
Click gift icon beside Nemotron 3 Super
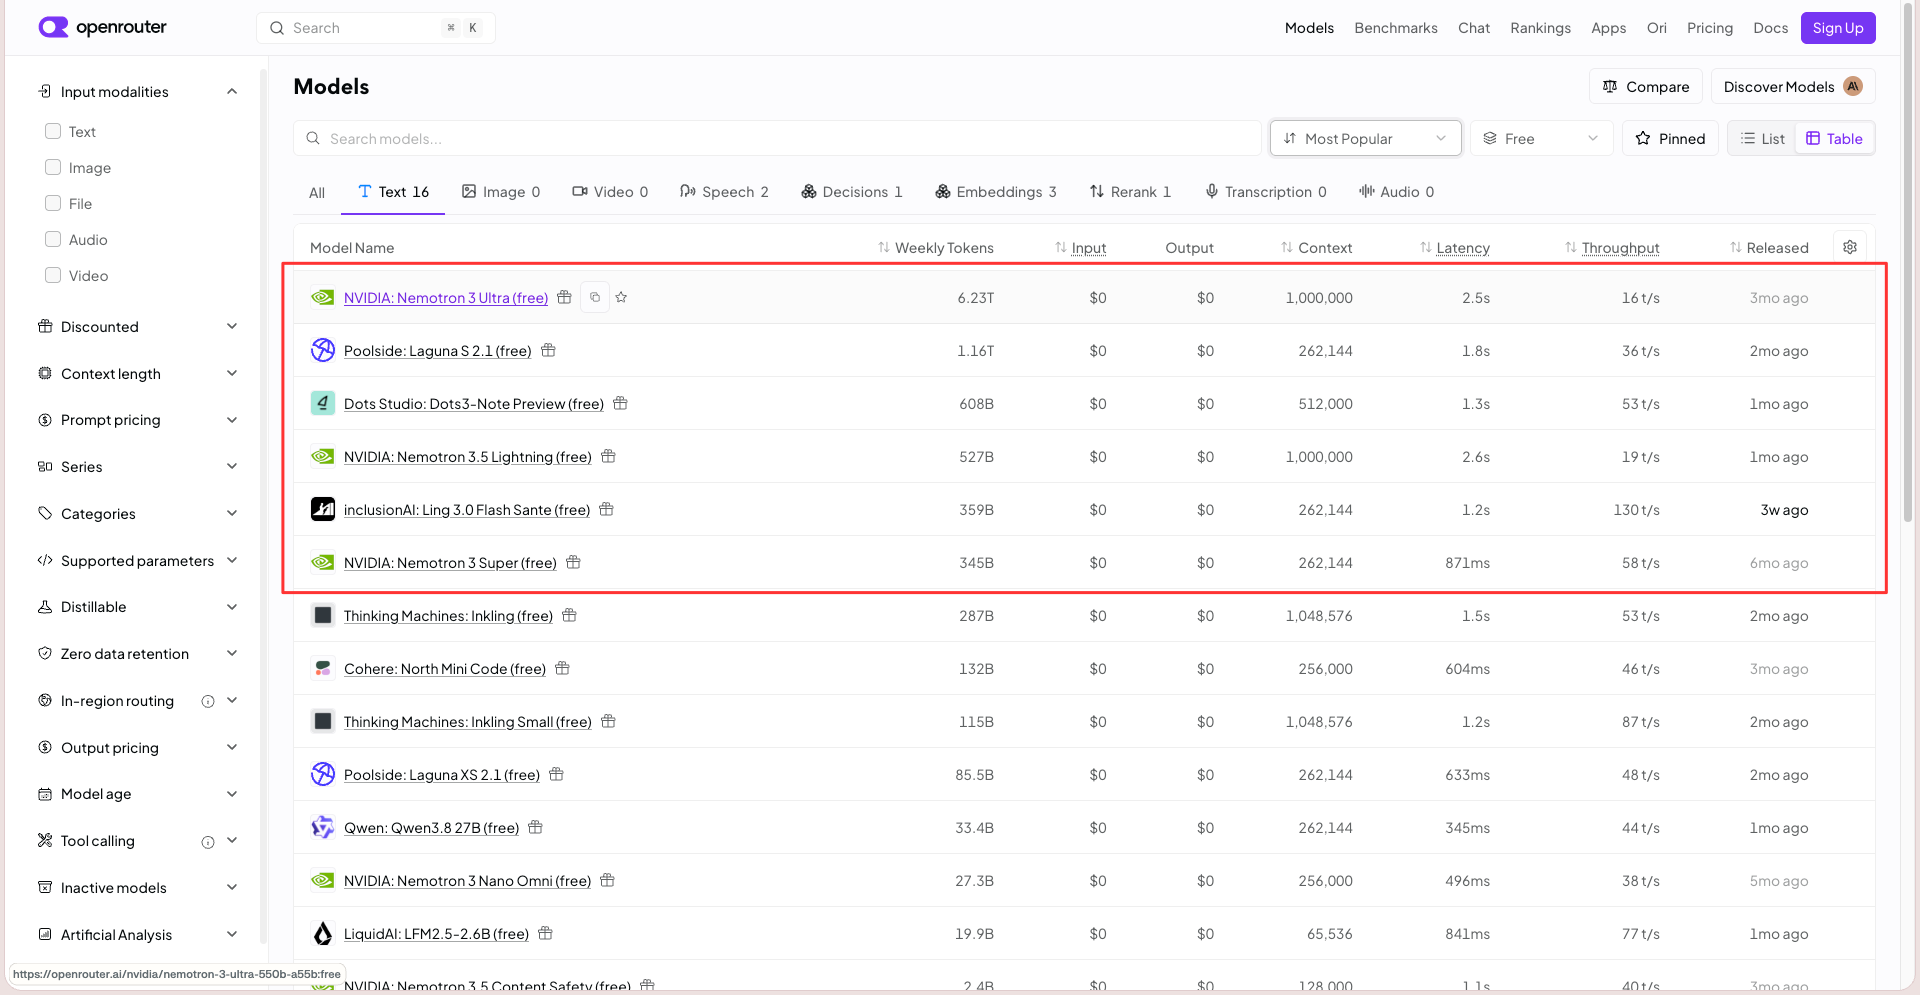point(573,562)
